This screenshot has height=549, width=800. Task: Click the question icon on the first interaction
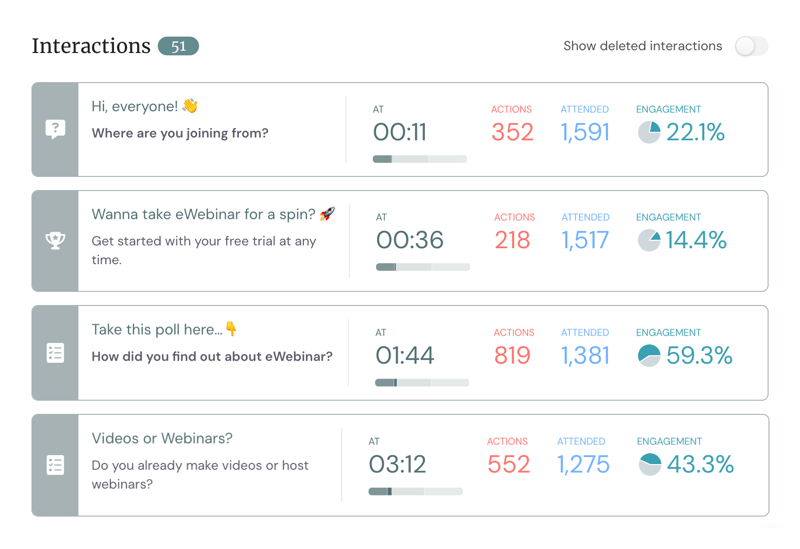(55, 130)
